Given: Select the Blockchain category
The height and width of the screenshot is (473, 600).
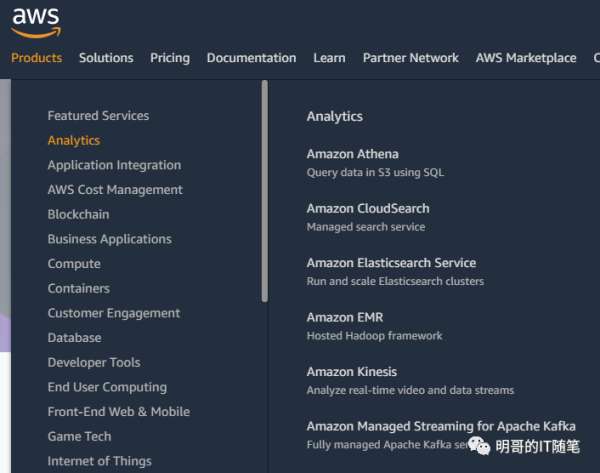Looking at the screenshot, I should coord(78,214).
